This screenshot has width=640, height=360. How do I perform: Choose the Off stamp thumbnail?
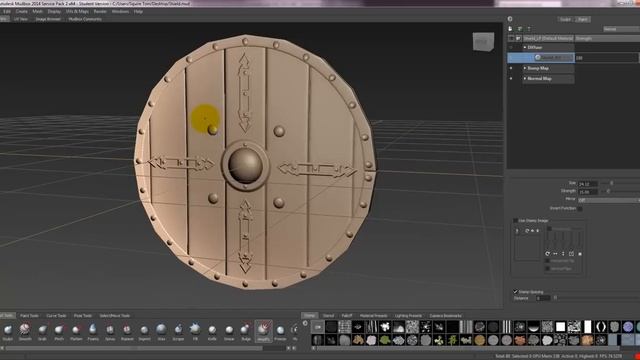(318, 327)
